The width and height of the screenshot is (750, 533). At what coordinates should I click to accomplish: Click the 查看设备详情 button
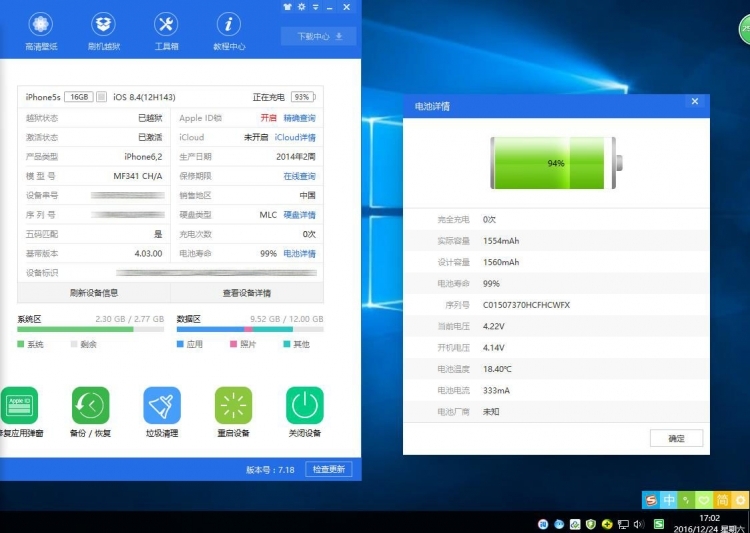(247, 293)
